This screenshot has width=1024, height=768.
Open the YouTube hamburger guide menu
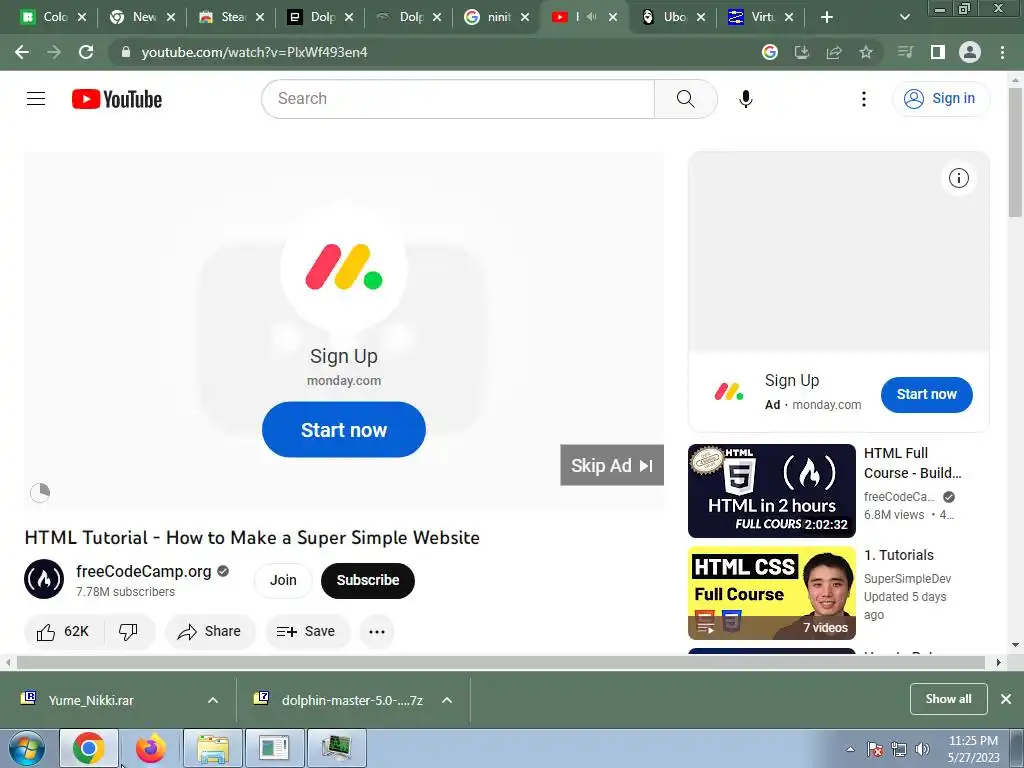(x=36, y=99)
